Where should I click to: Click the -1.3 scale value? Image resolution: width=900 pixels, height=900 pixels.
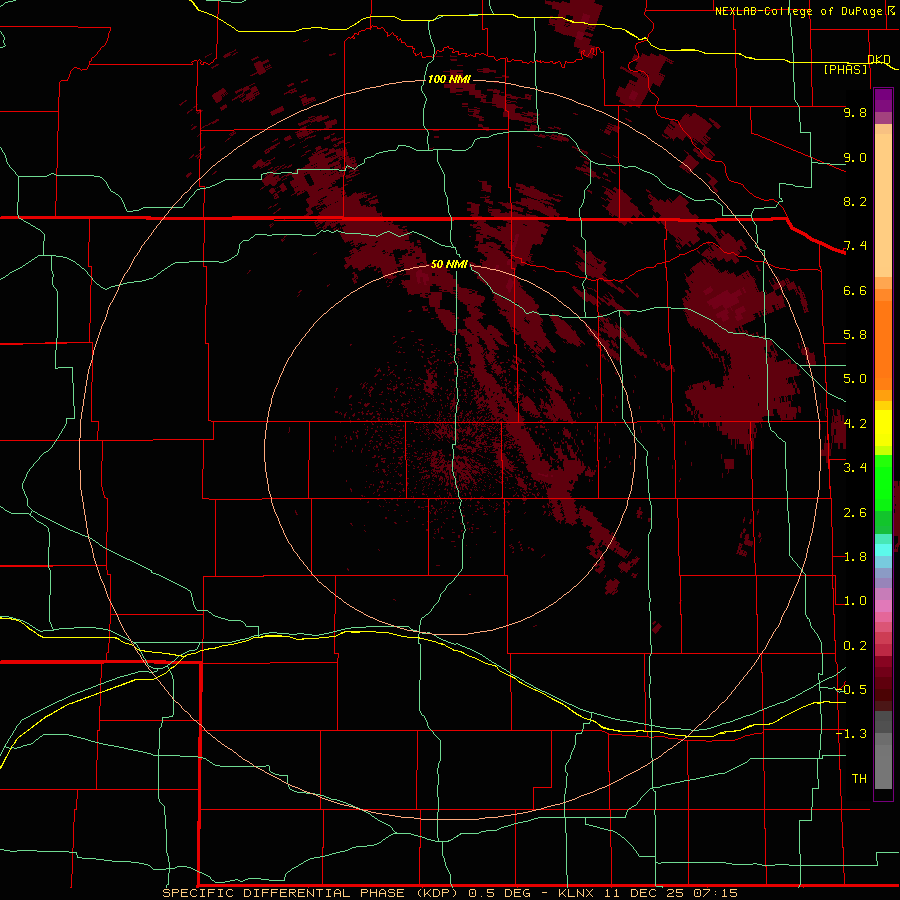click(x=851, y=734)
